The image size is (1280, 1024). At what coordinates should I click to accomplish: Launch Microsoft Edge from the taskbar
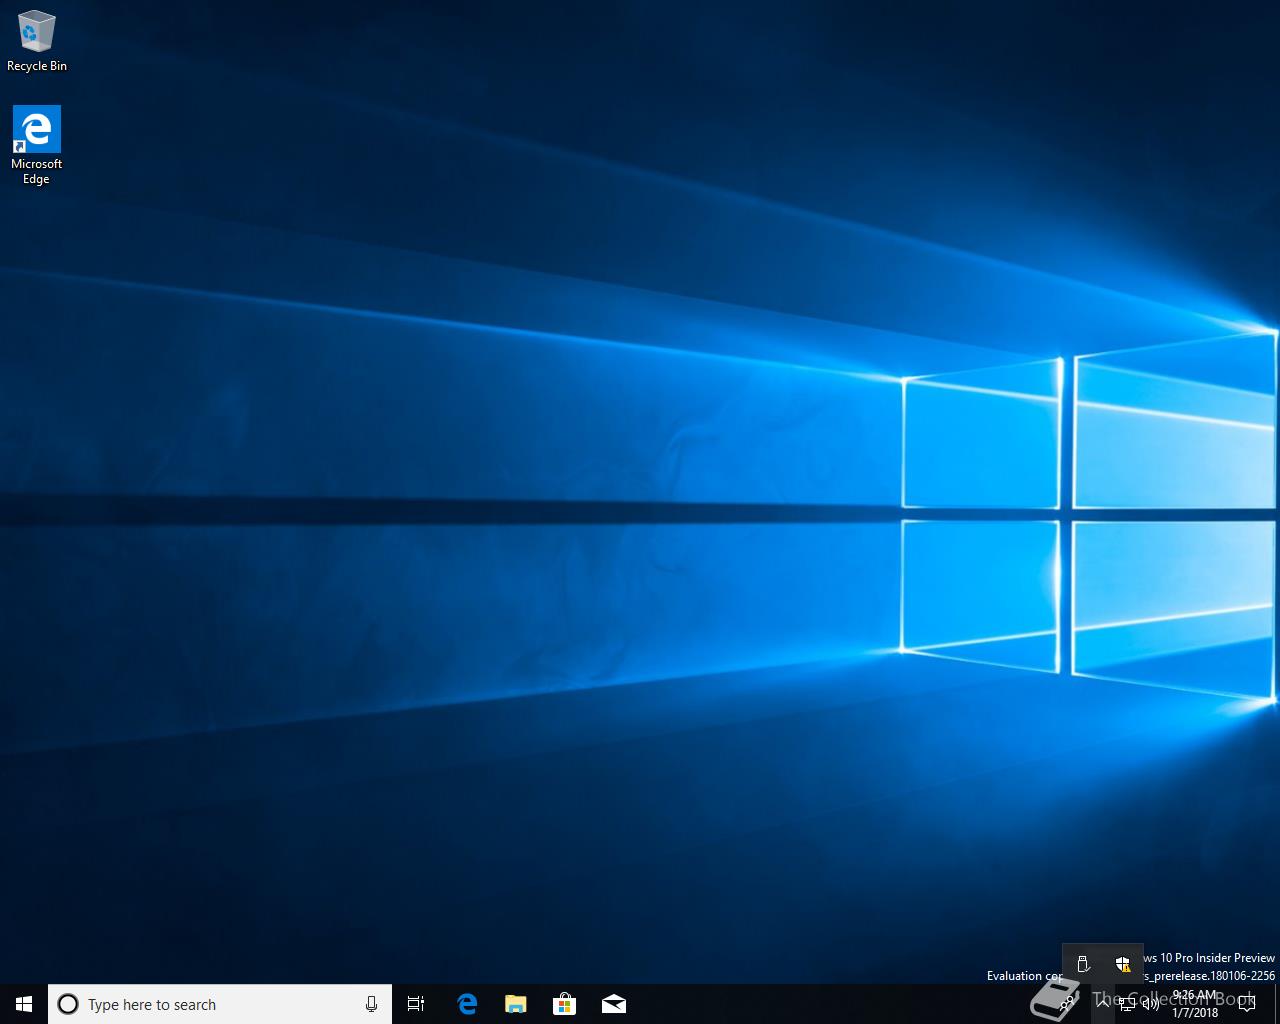[x=467, y=1004]
